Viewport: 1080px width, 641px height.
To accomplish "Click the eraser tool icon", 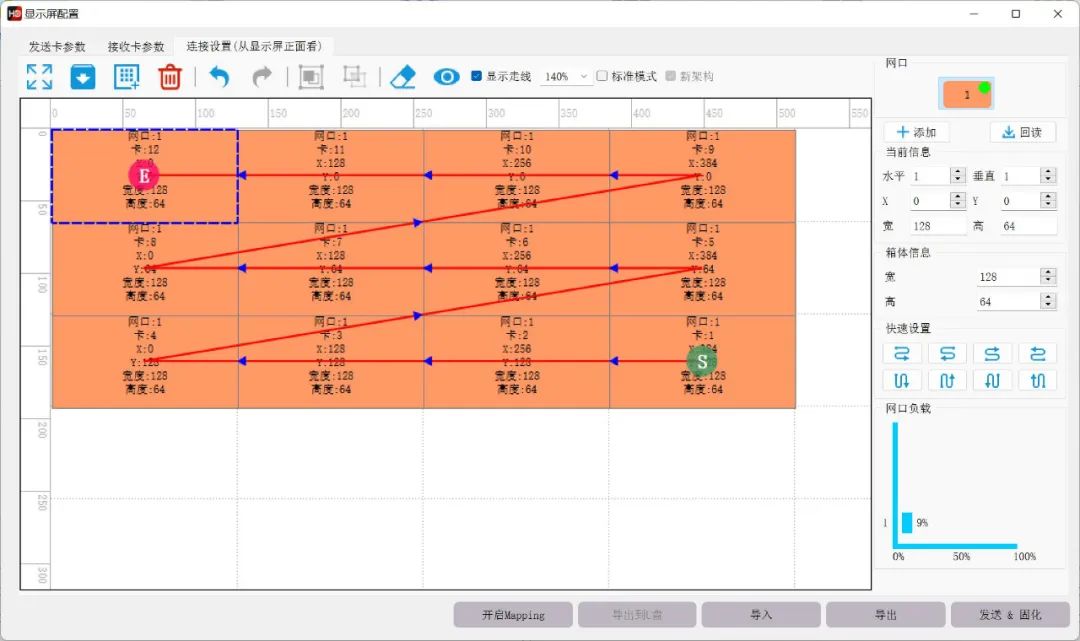I will coord(403,76).
